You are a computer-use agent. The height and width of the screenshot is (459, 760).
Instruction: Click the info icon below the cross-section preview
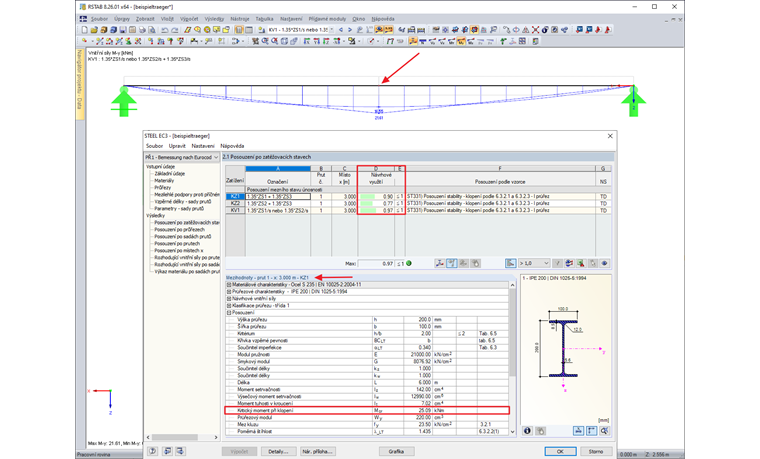(527, 431)
